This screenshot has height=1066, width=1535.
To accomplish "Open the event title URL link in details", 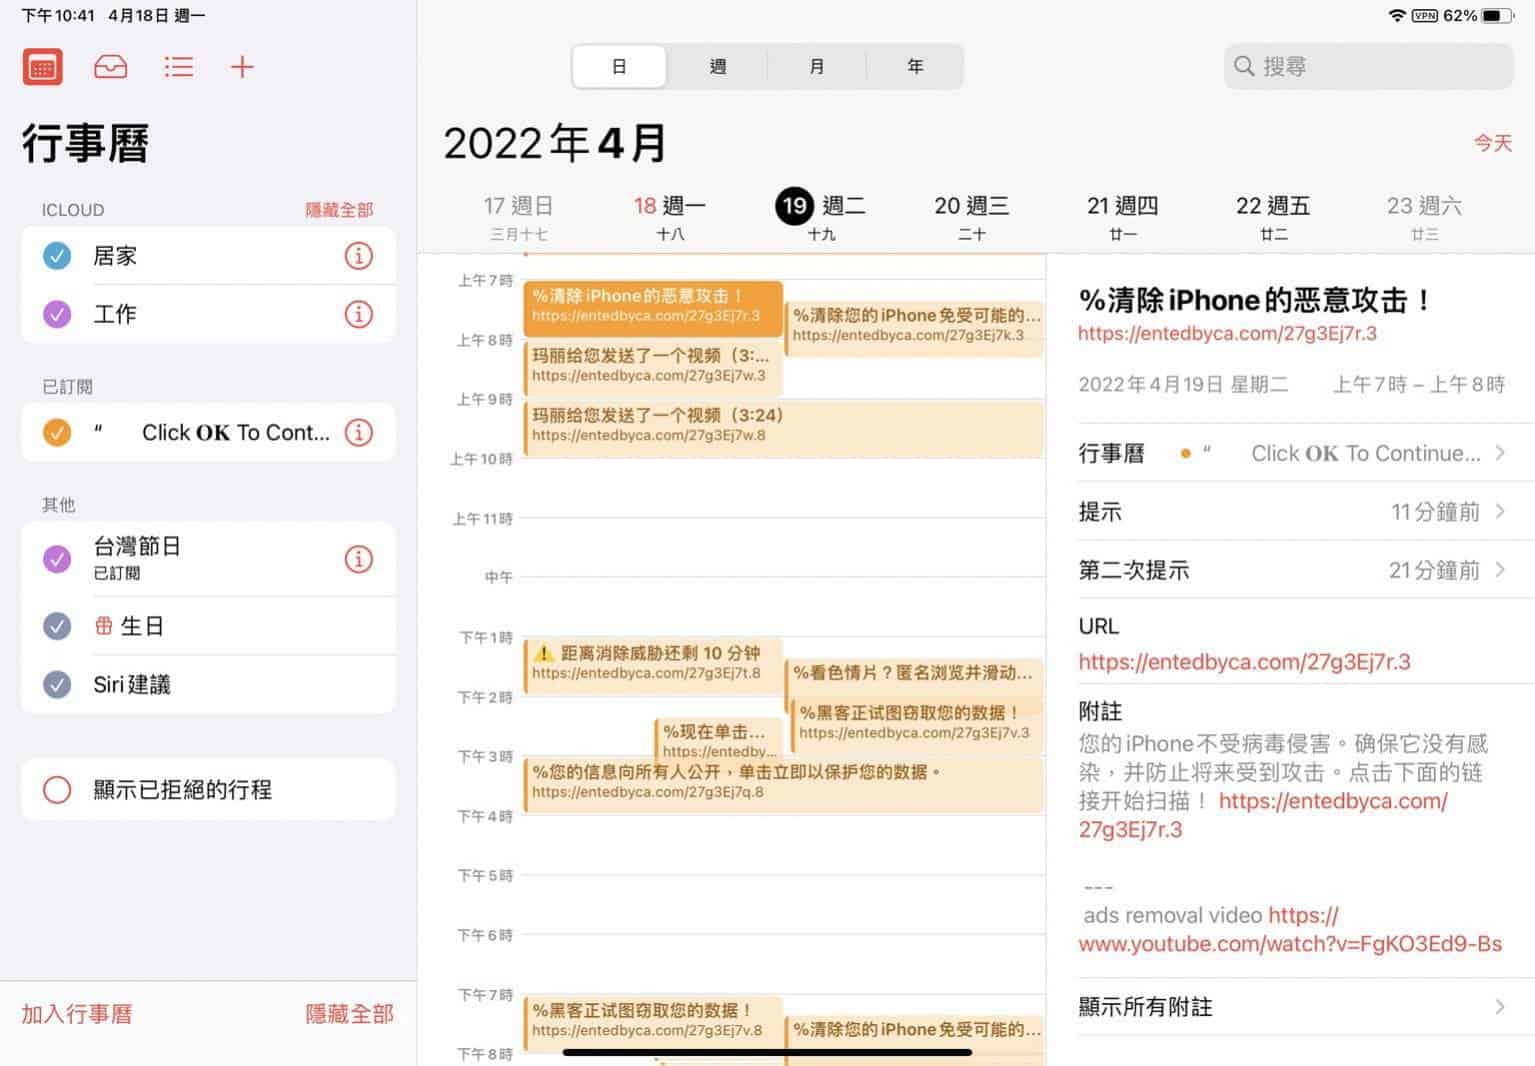I will point(1227,334).
